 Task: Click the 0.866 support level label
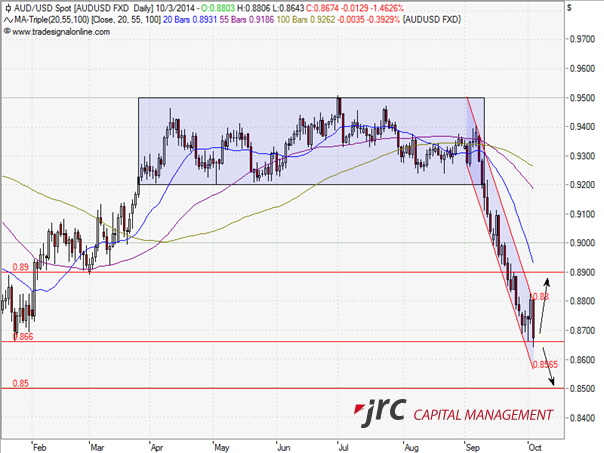[24, 337]
